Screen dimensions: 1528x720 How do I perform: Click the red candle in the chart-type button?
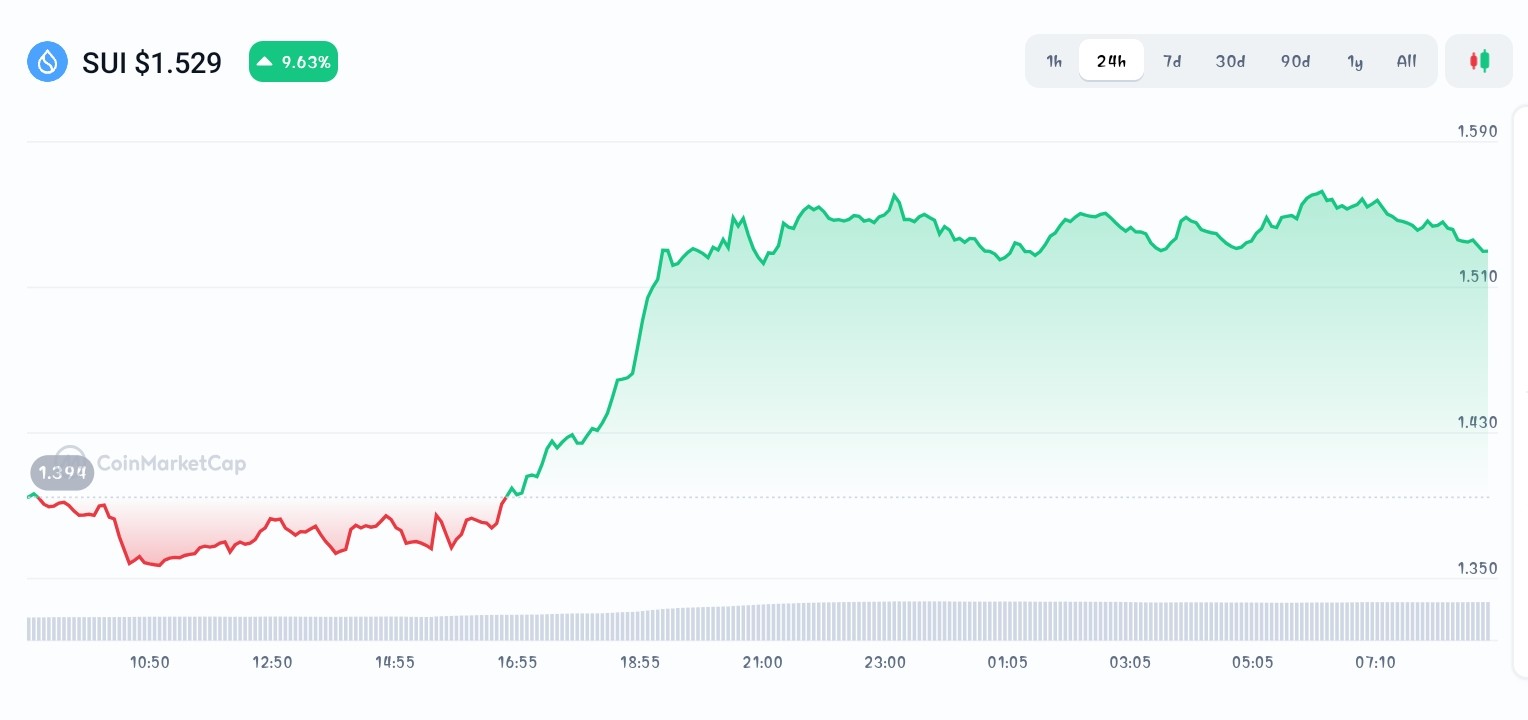tap(1475, 60)
